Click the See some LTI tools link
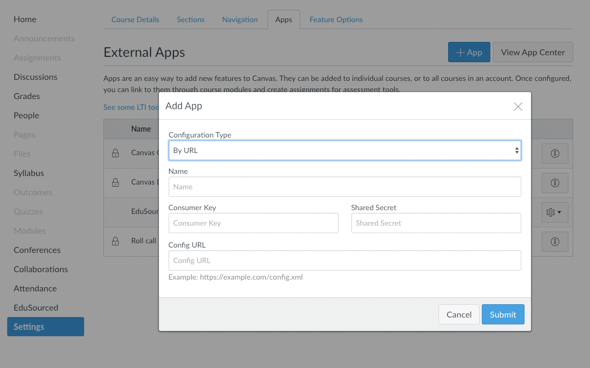 tap(131, 107)
